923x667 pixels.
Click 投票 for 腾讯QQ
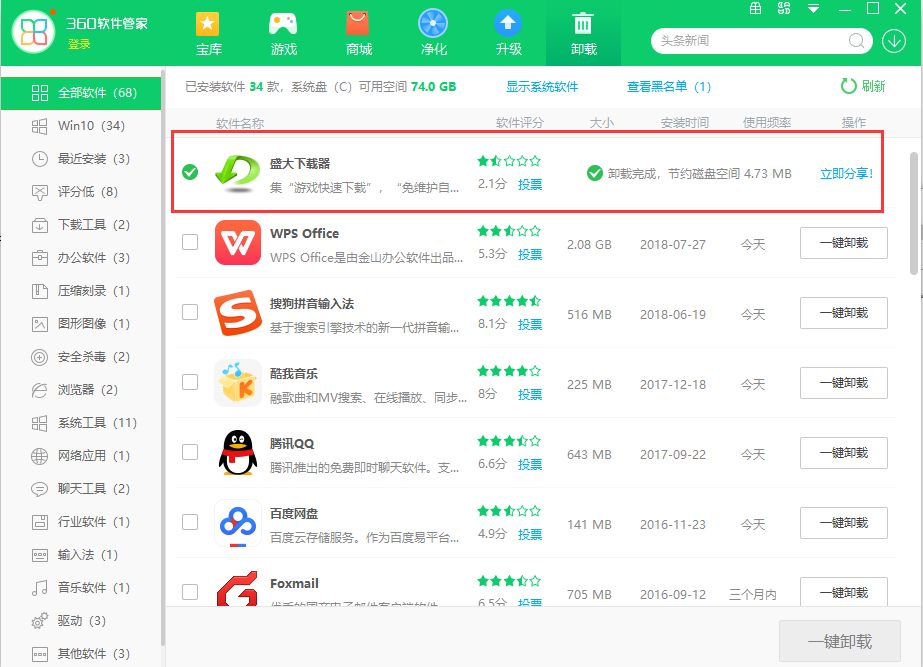(530, 464)
